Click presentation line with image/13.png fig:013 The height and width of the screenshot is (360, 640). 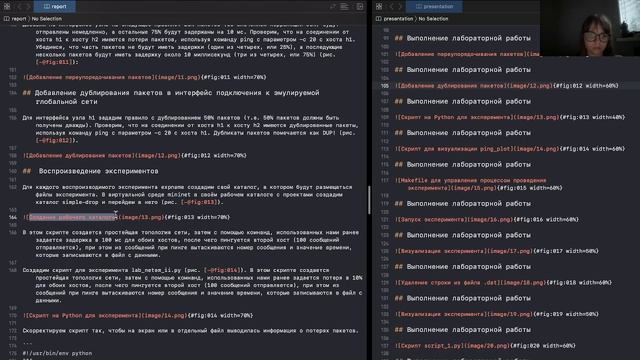click(510, 117)
